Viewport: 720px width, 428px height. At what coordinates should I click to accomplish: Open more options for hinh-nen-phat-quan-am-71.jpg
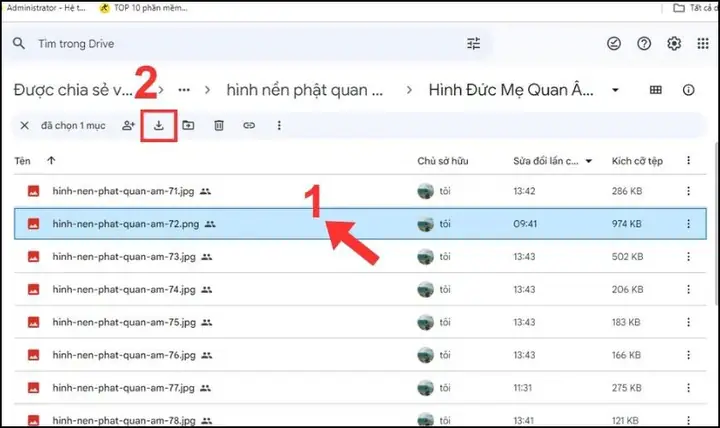click(x=688, y=191)
